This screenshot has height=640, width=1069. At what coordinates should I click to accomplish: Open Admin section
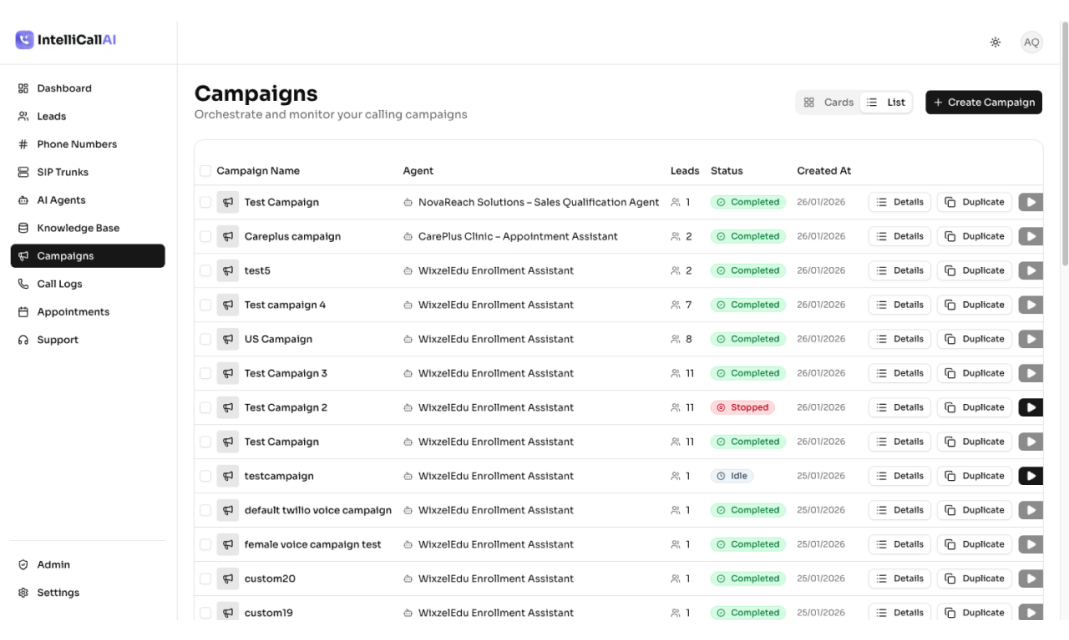click(x=87, y=565)
